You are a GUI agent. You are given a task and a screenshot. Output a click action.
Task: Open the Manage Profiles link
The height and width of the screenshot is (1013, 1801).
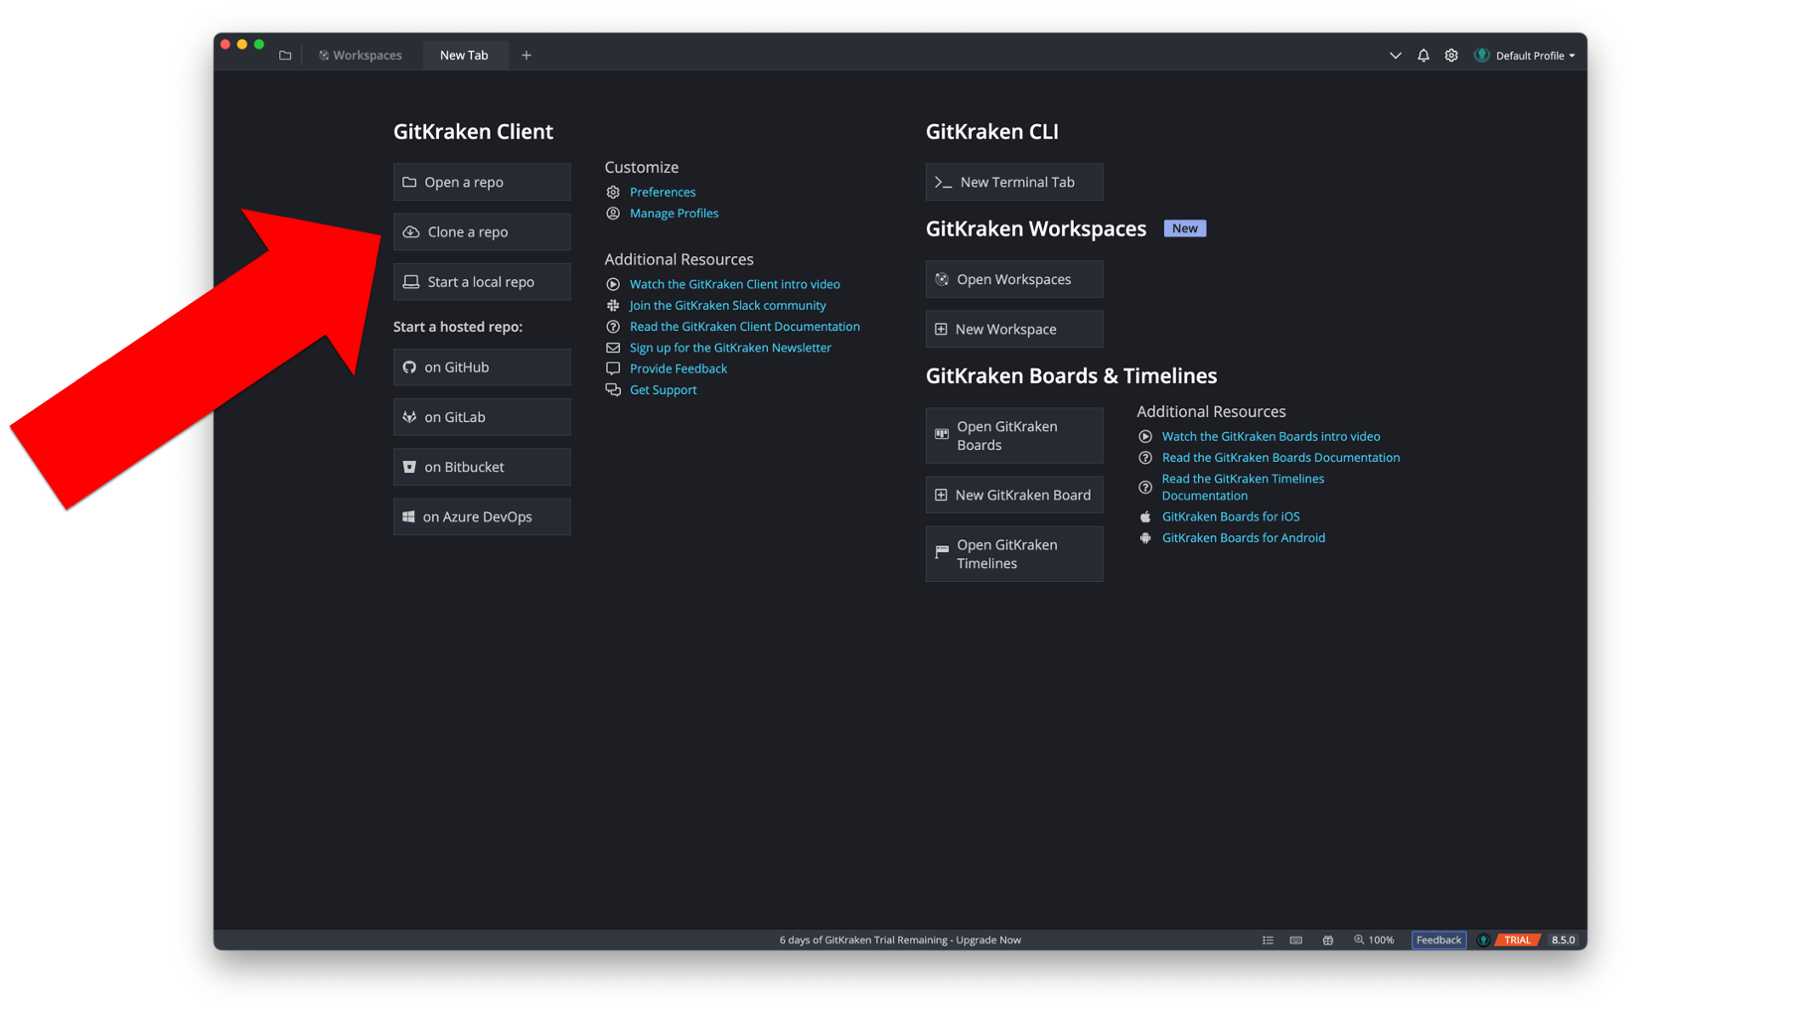tap(674, 213)
